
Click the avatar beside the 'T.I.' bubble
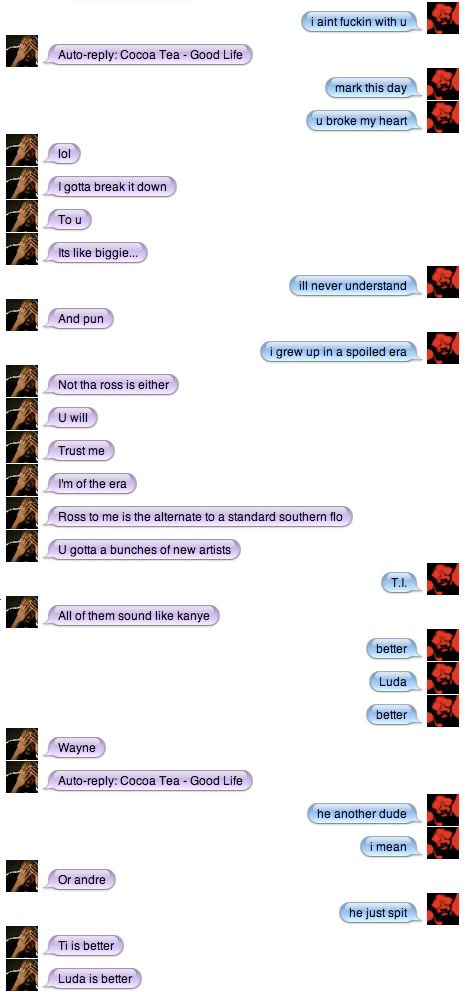(443, 579)
